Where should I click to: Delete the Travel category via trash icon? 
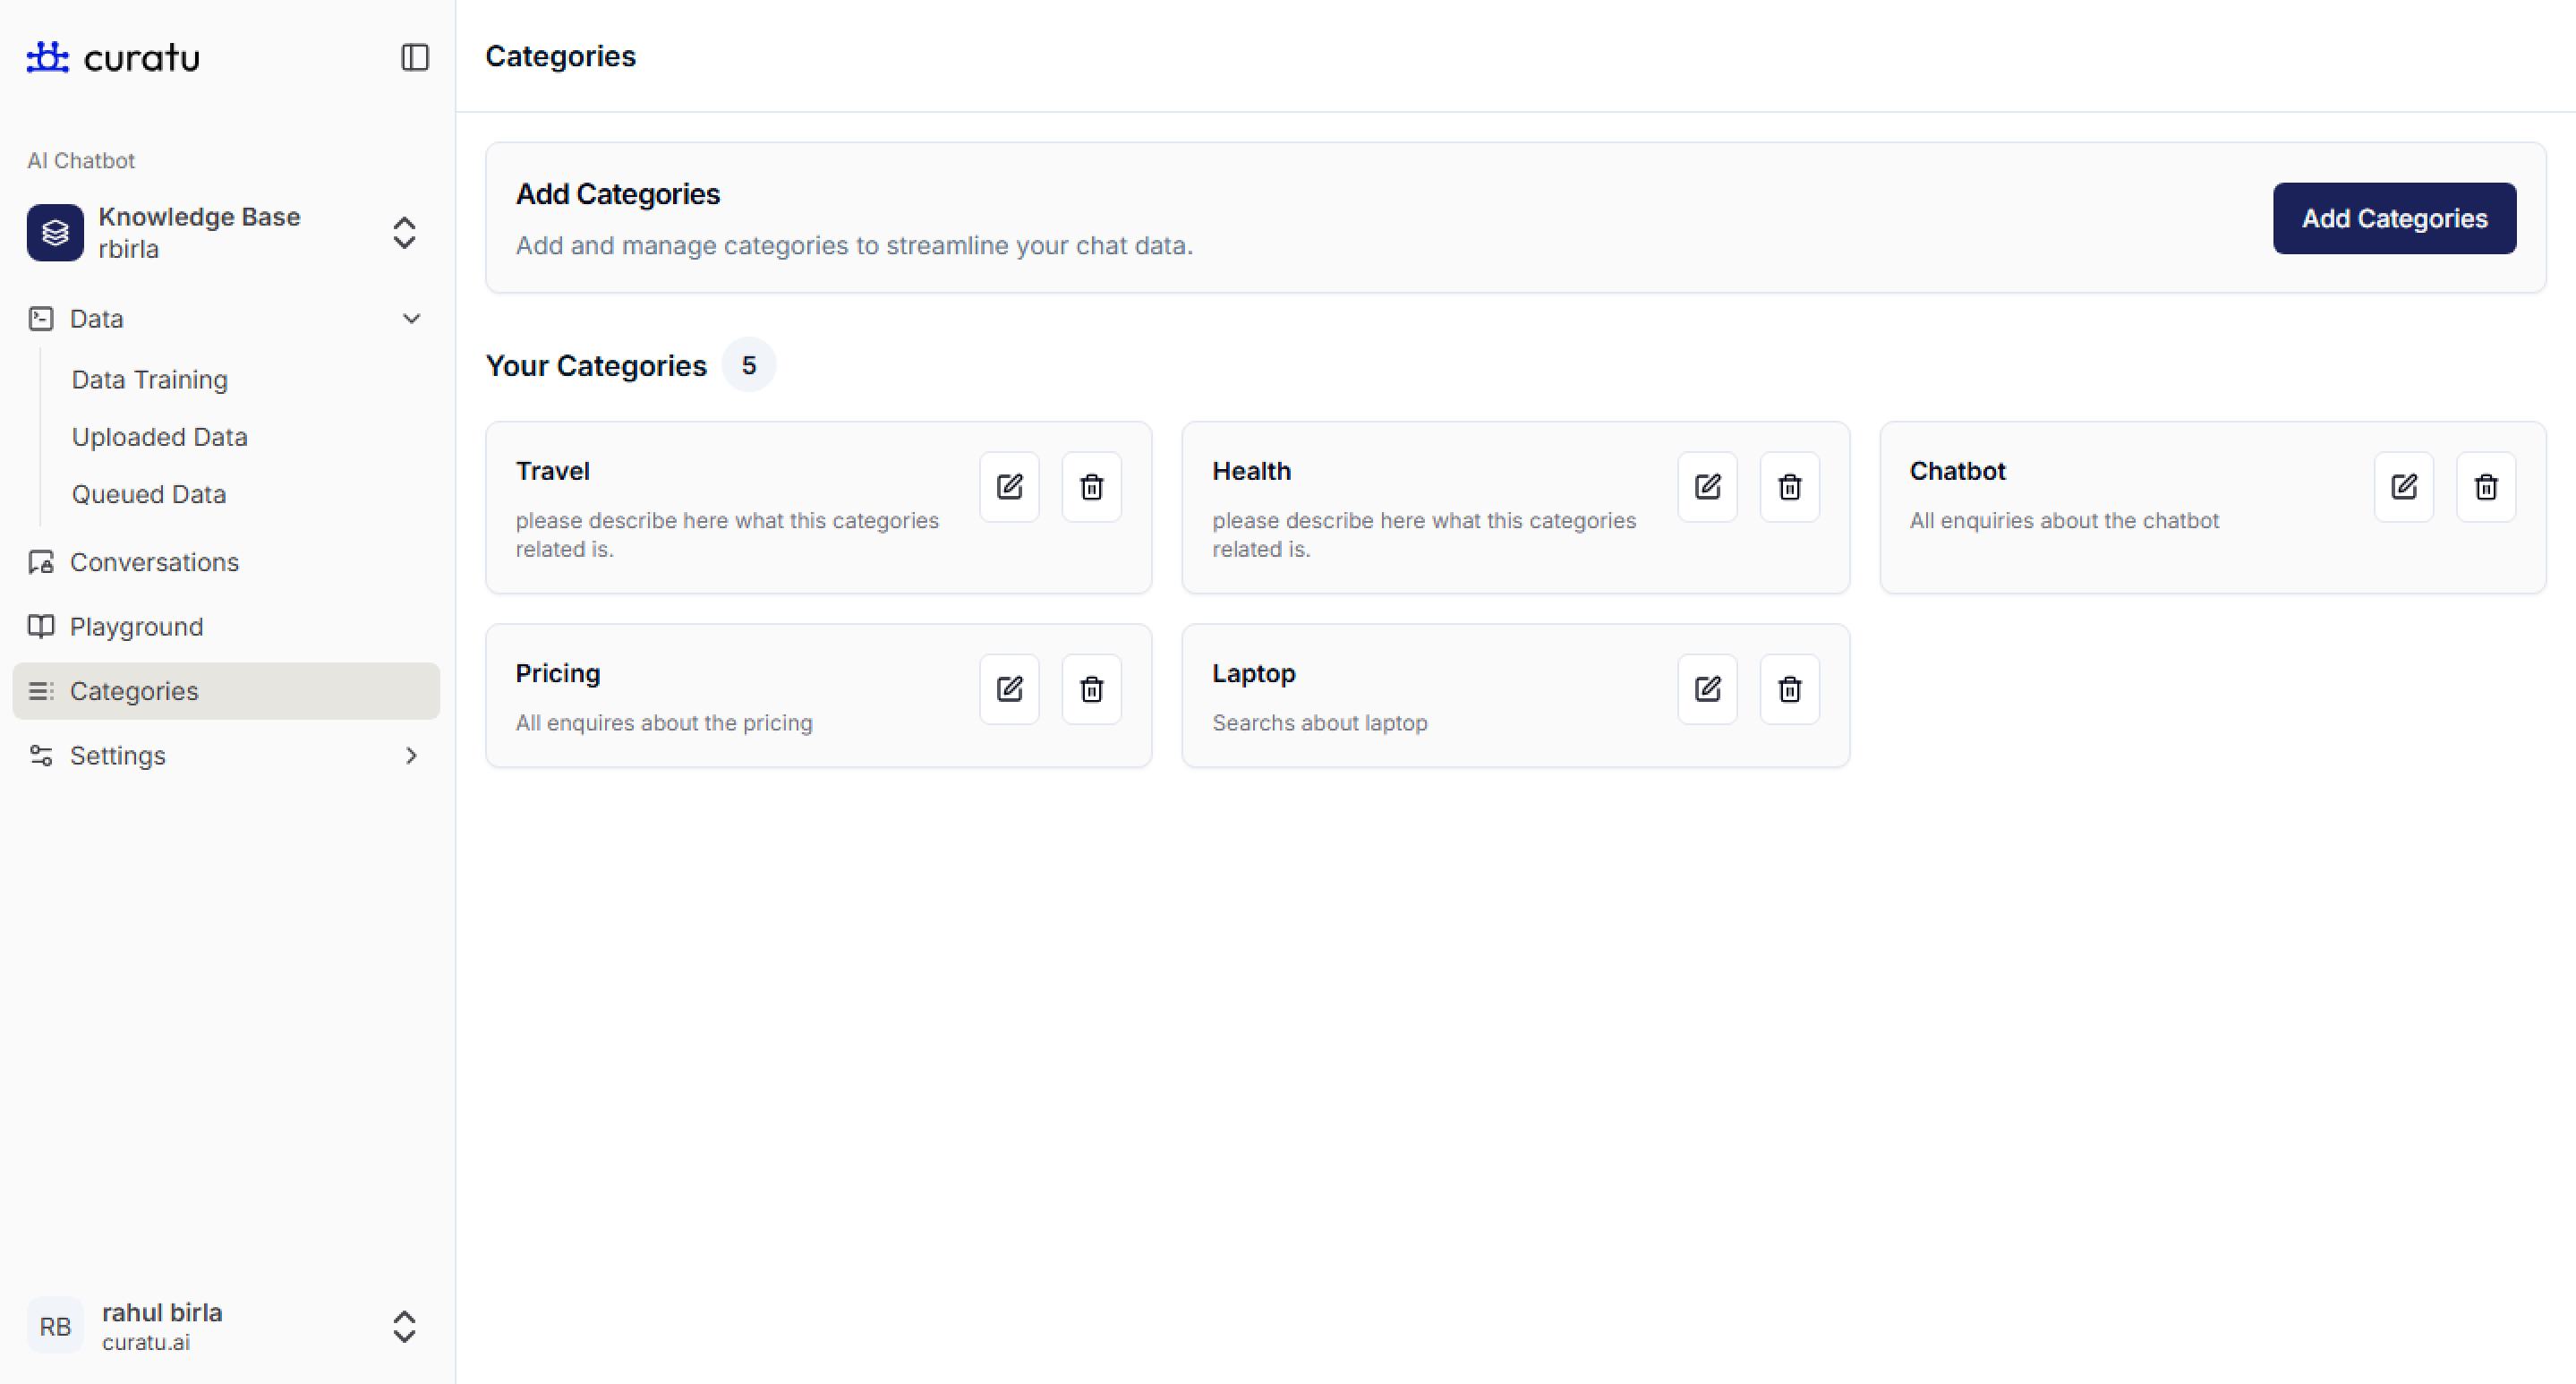coord(1091,487)
